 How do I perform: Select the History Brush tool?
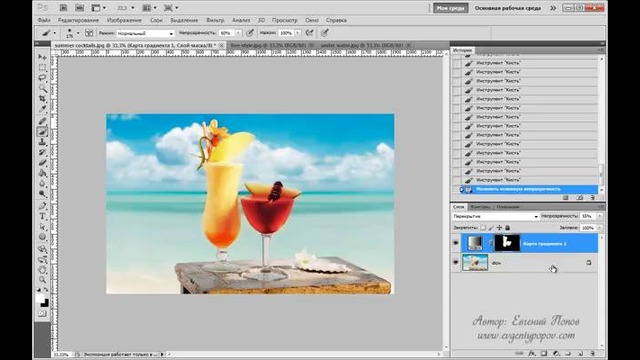pyautogui.click(x=42, y=153)
